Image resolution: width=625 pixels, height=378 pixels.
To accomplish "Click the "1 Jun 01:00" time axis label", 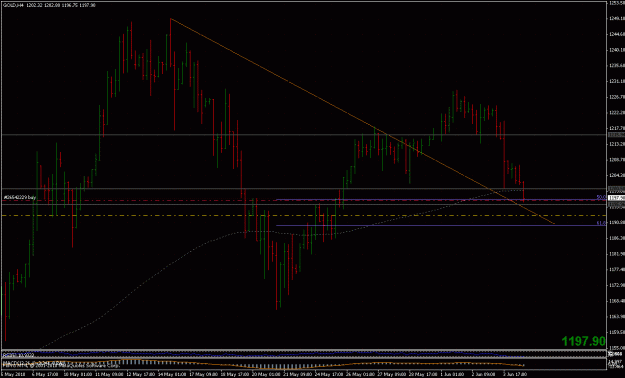I will pyautogui.click(x=453, y=375).
